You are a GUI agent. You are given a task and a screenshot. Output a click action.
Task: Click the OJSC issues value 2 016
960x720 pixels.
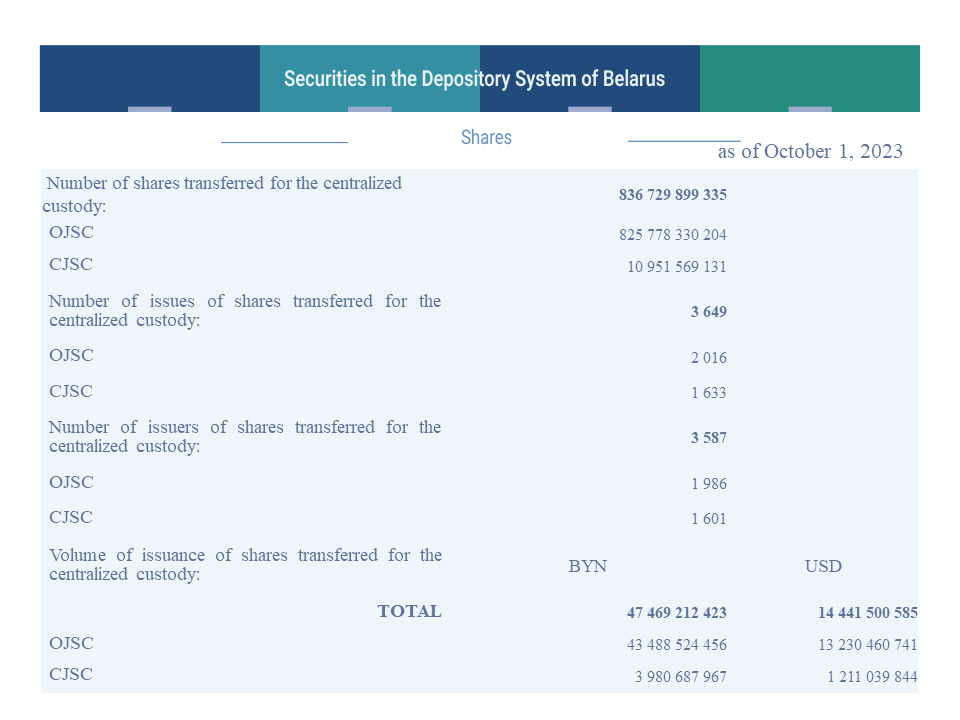tap(709, 358)
